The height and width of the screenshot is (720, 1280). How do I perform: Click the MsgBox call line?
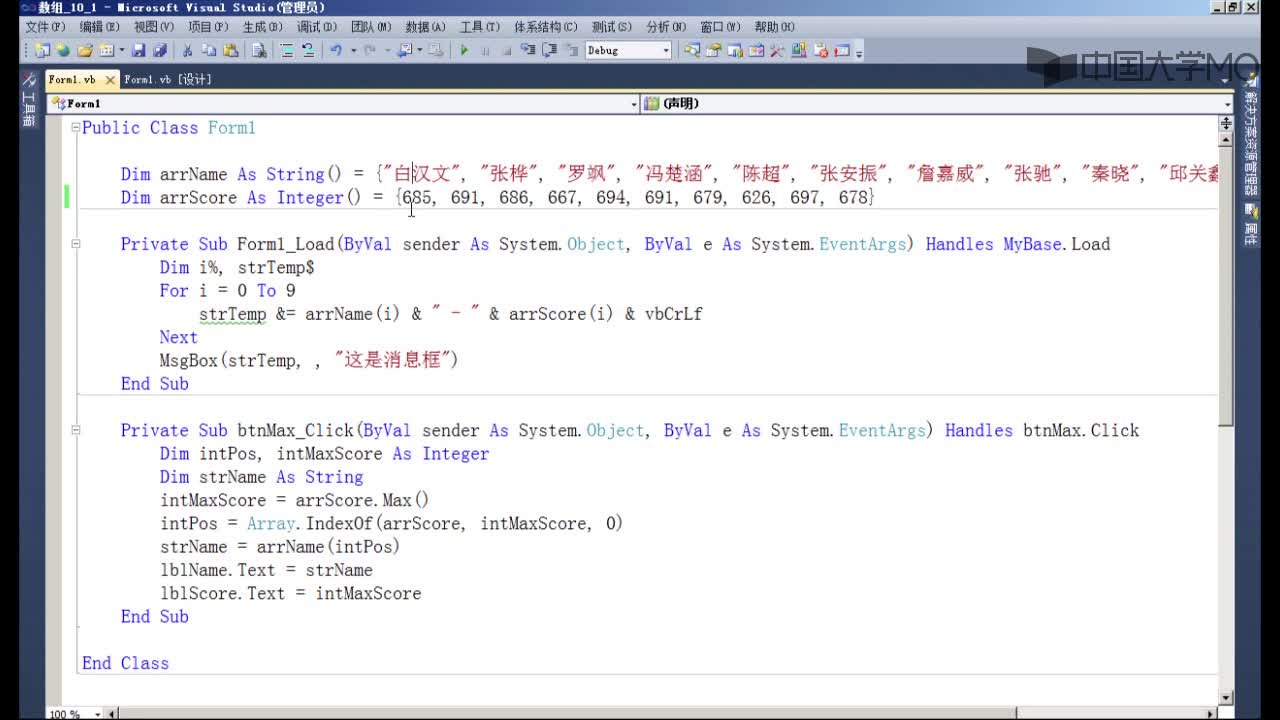point(308,360)
